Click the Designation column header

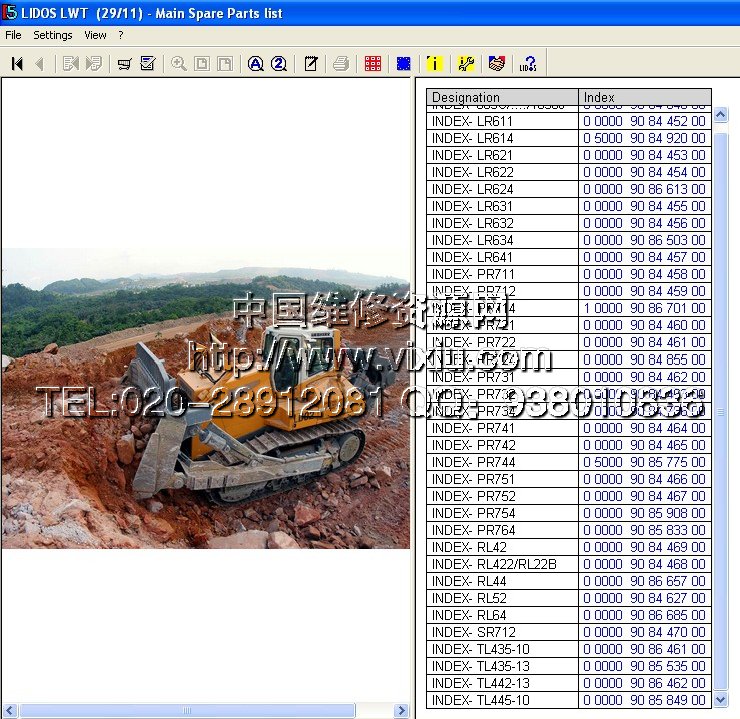pyautogui.click(x=502, y=97)
